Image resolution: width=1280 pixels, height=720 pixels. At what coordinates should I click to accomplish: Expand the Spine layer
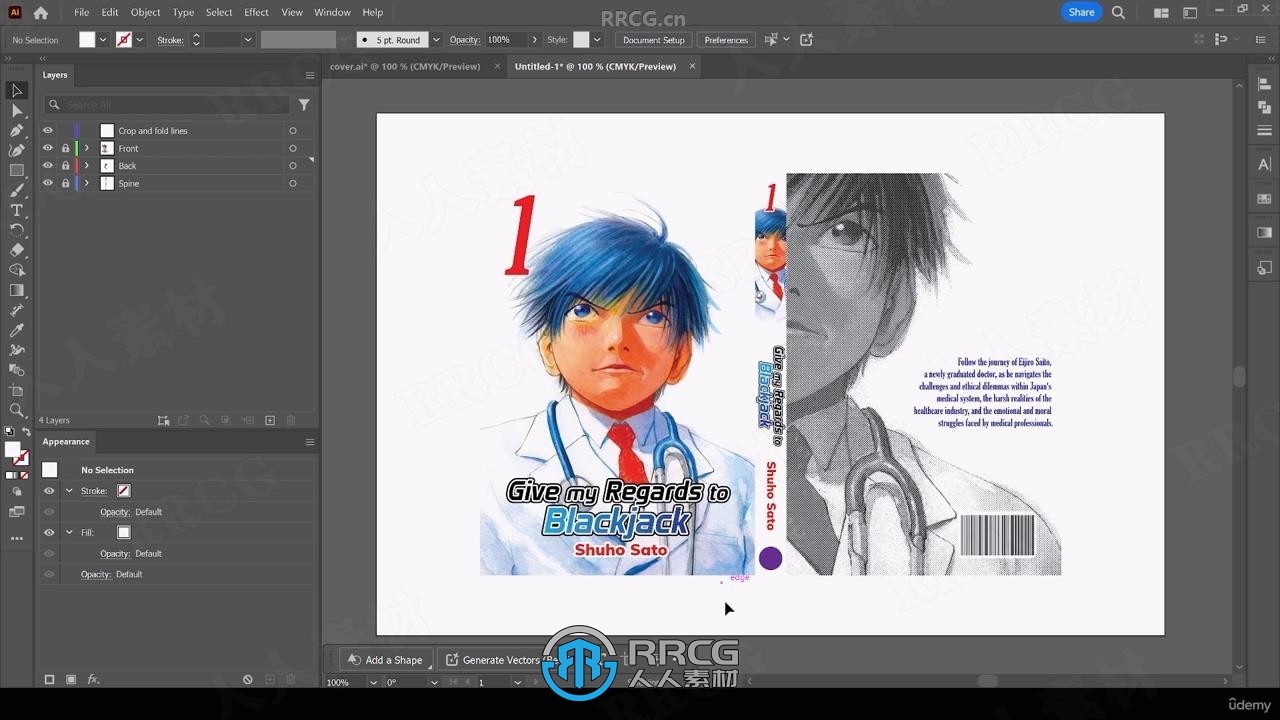(x=87, y=183)
